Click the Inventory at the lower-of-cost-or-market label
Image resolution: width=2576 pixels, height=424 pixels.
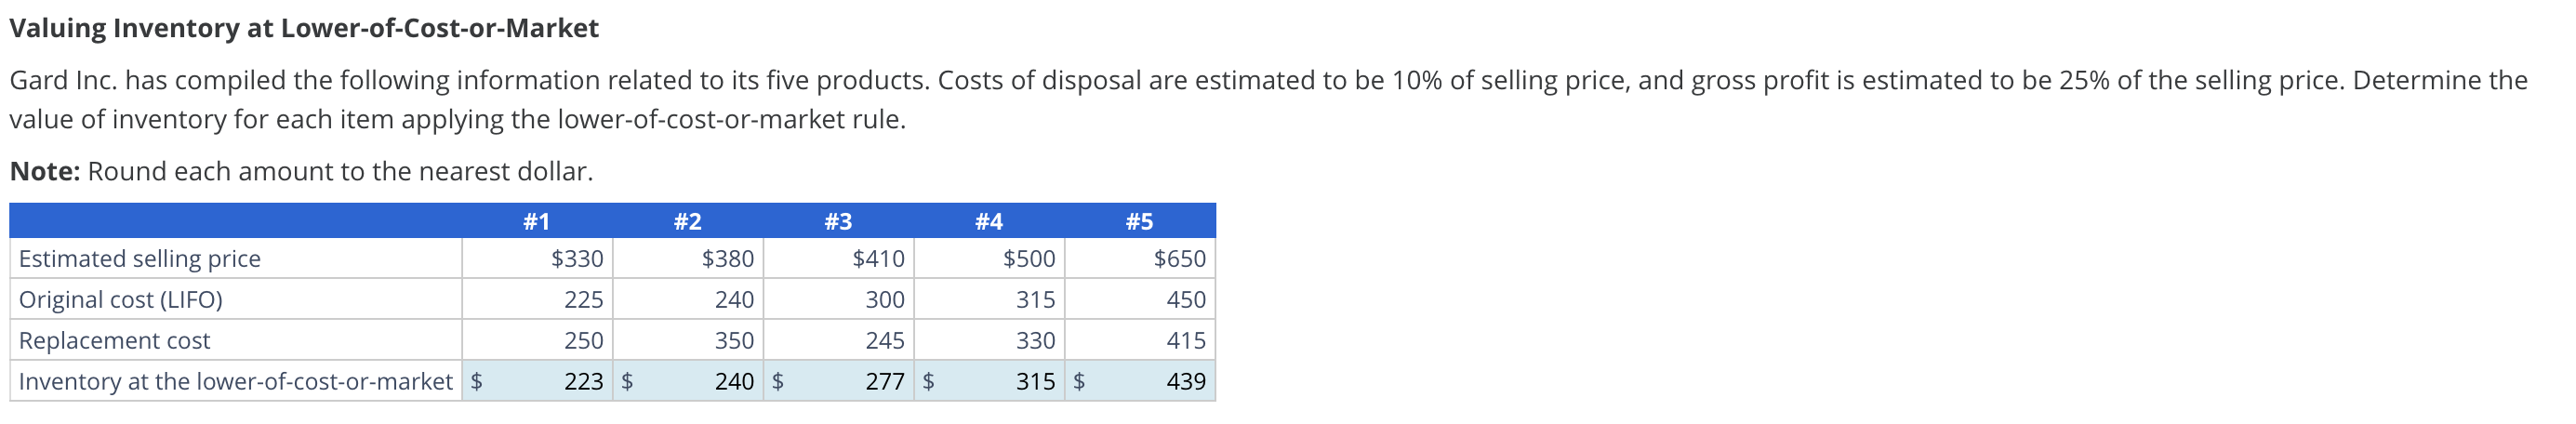(236, 382)
